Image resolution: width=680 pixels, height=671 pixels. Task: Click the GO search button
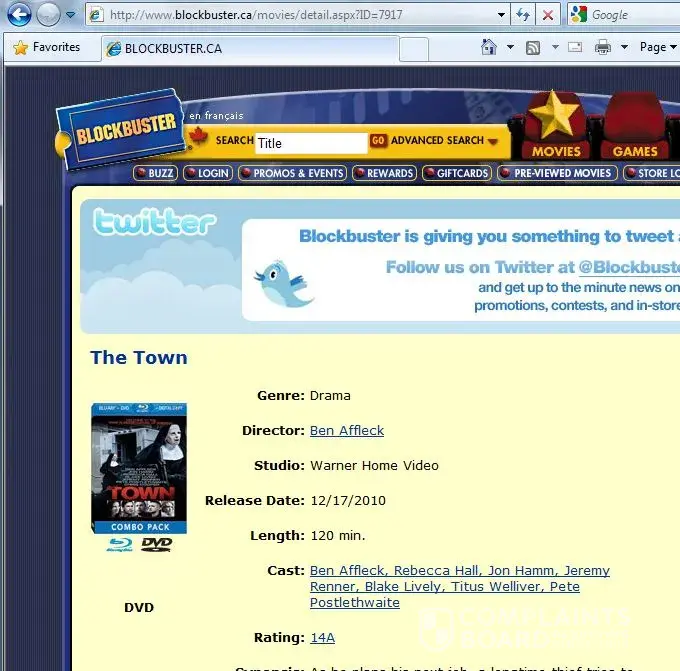(x=378, y=141)
